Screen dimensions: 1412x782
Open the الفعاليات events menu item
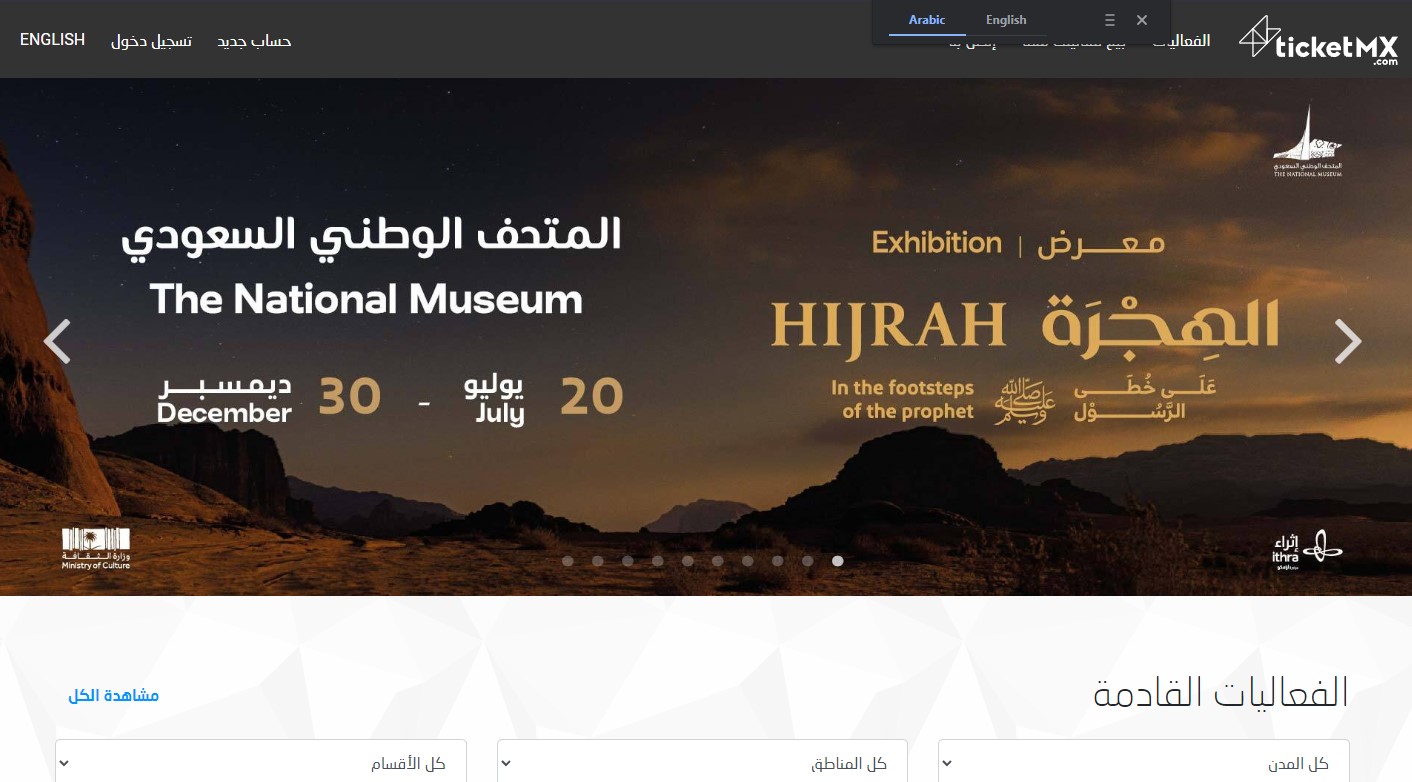1182,41
